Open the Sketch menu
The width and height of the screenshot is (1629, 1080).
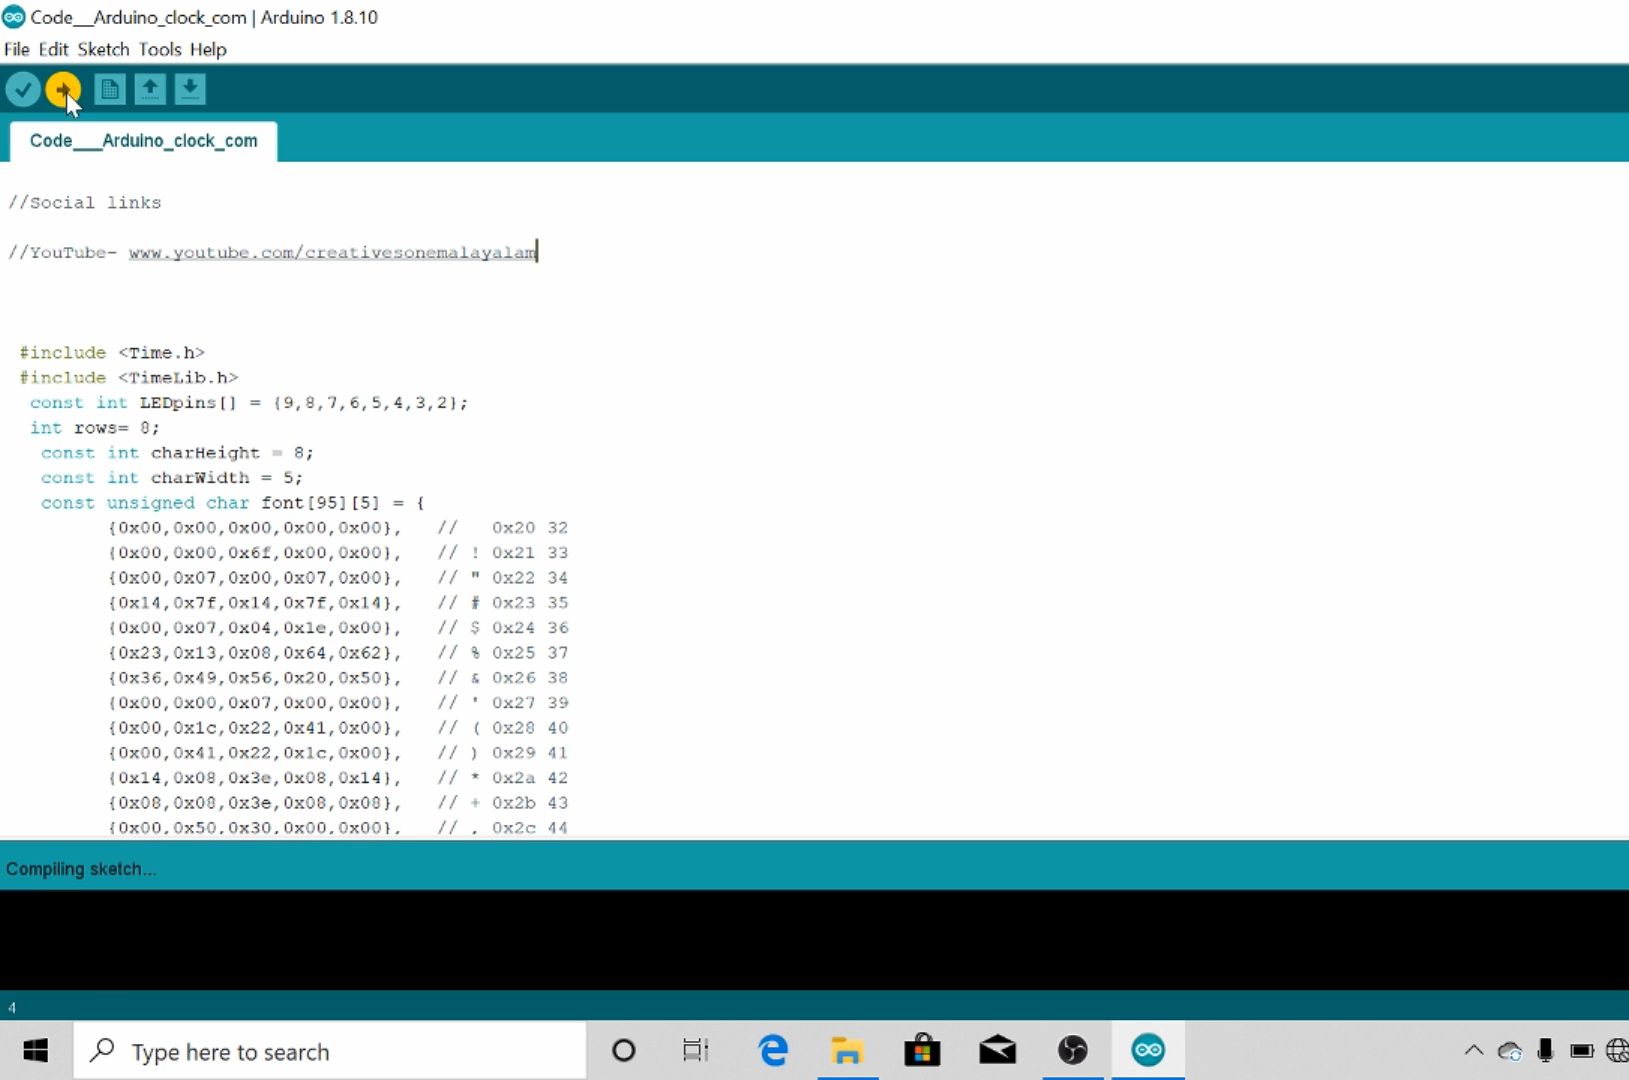tap(103, 49)
